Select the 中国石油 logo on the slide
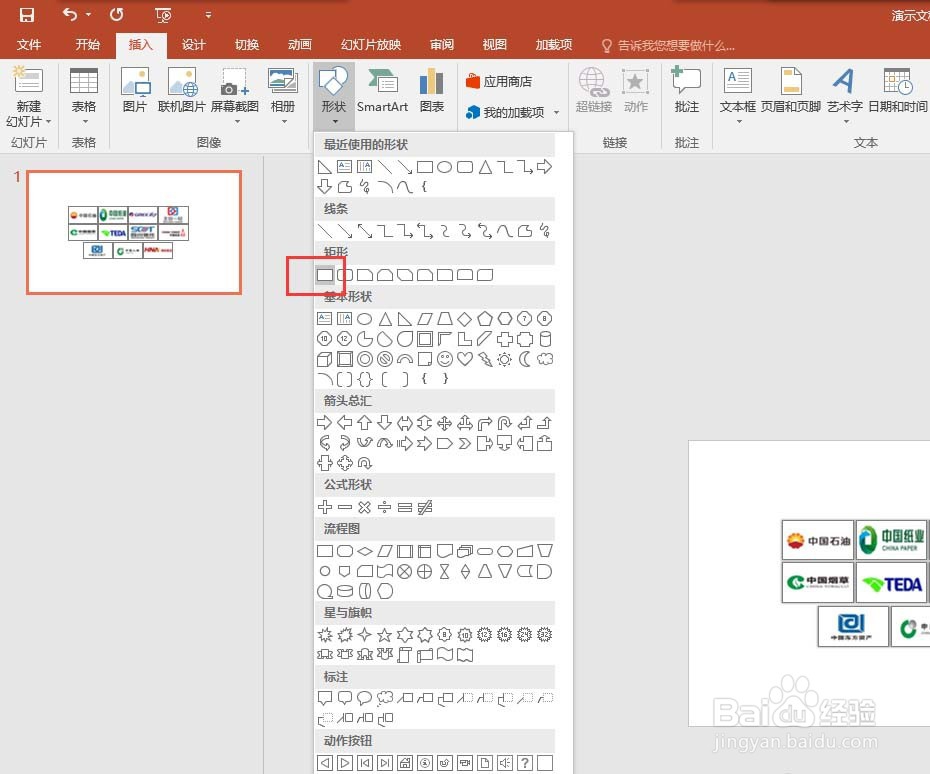The width and height of the screenshot is (930, 774). [x=818, y=540]
